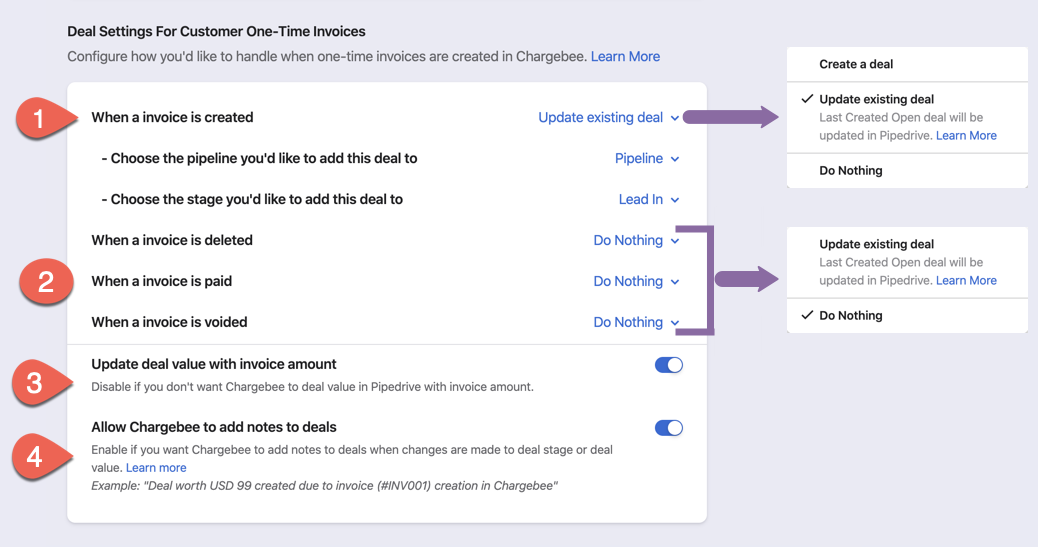
Task: Pick Update existing deal in lower menu
Action: [x=876, y=244]
